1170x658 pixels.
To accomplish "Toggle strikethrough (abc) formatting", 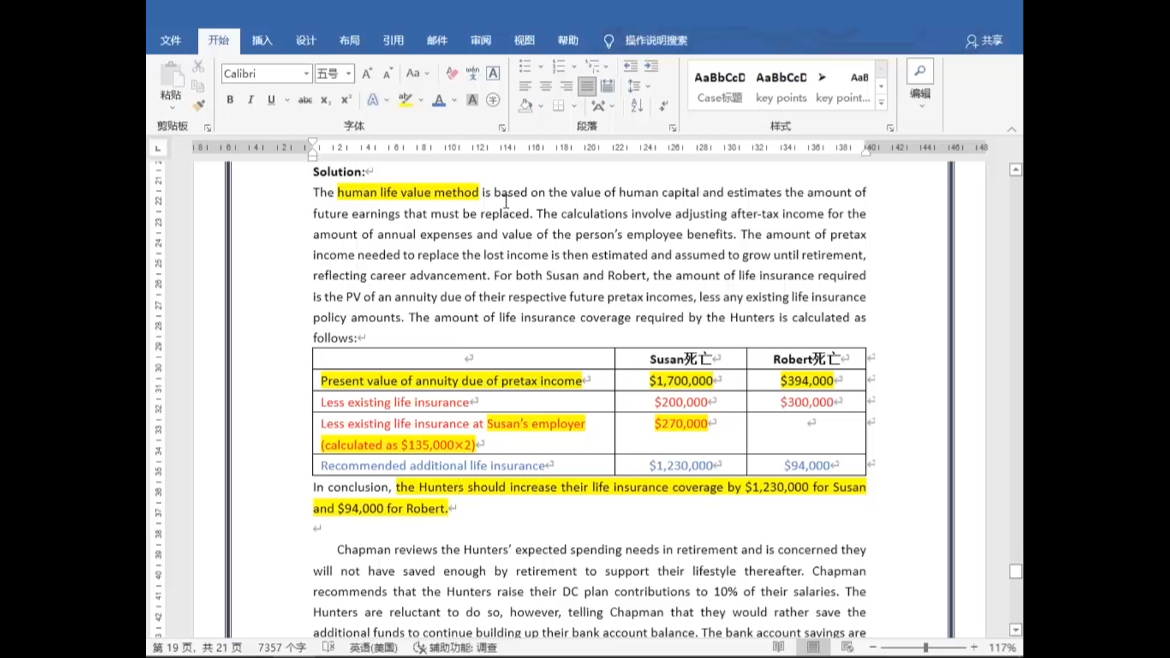I will click(x=305, y=100).
